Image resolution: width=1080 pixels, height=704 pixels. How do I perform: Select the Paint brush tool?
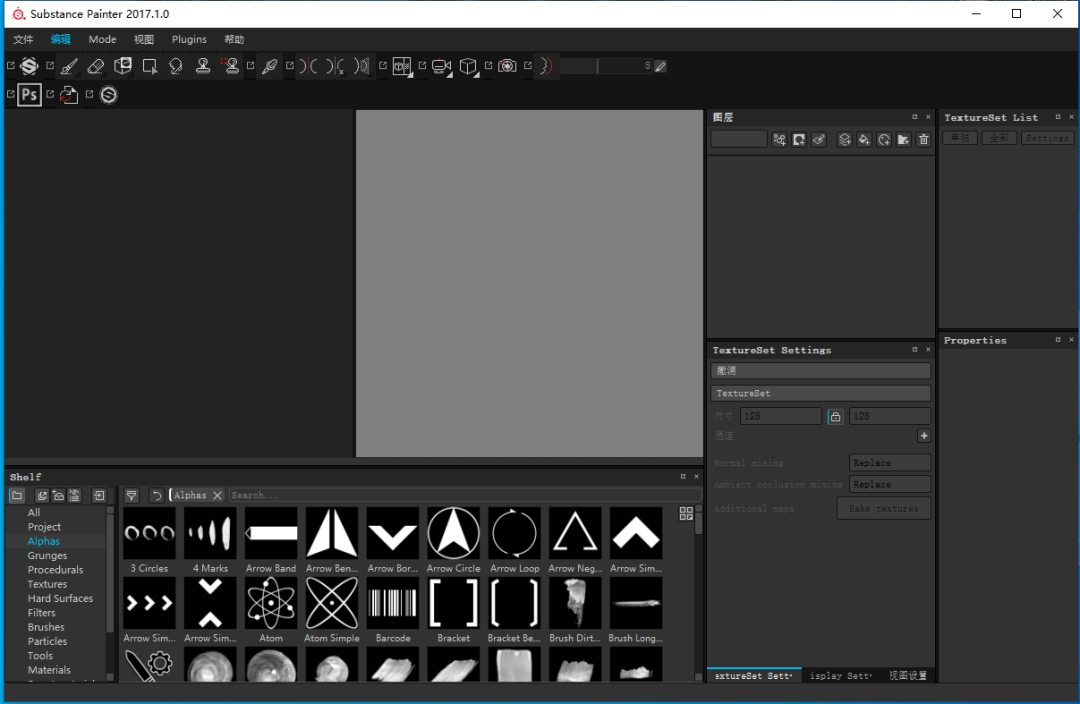[70, 66]
